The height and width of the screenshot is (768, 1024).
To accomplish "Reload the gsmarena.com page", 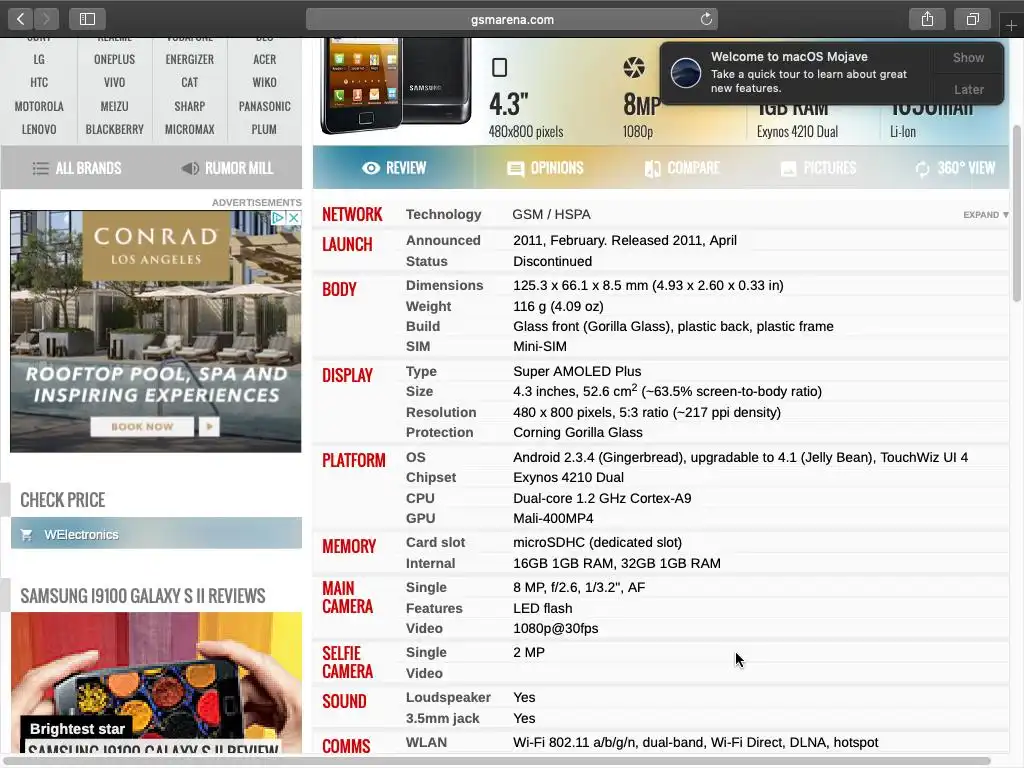I will click(x=706, y=19).
